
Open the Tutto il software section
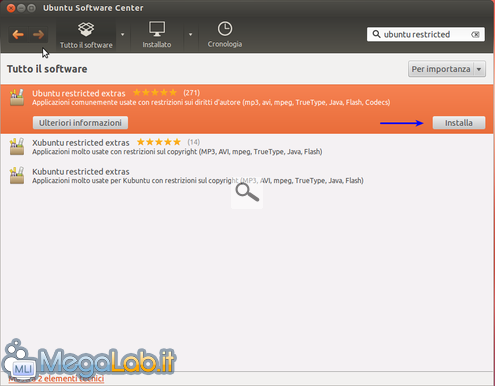[x=86, y=36]
